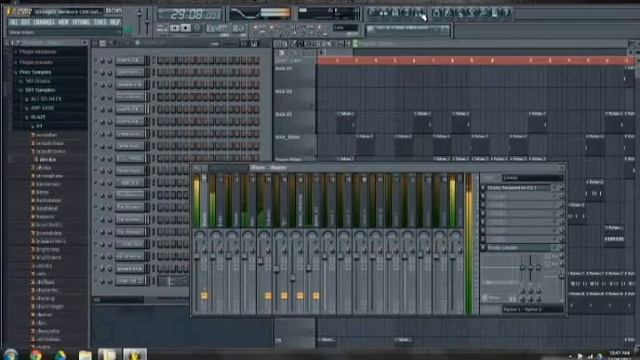
Task: Activate first step of the top channel
Action: [x=160, y=60]
